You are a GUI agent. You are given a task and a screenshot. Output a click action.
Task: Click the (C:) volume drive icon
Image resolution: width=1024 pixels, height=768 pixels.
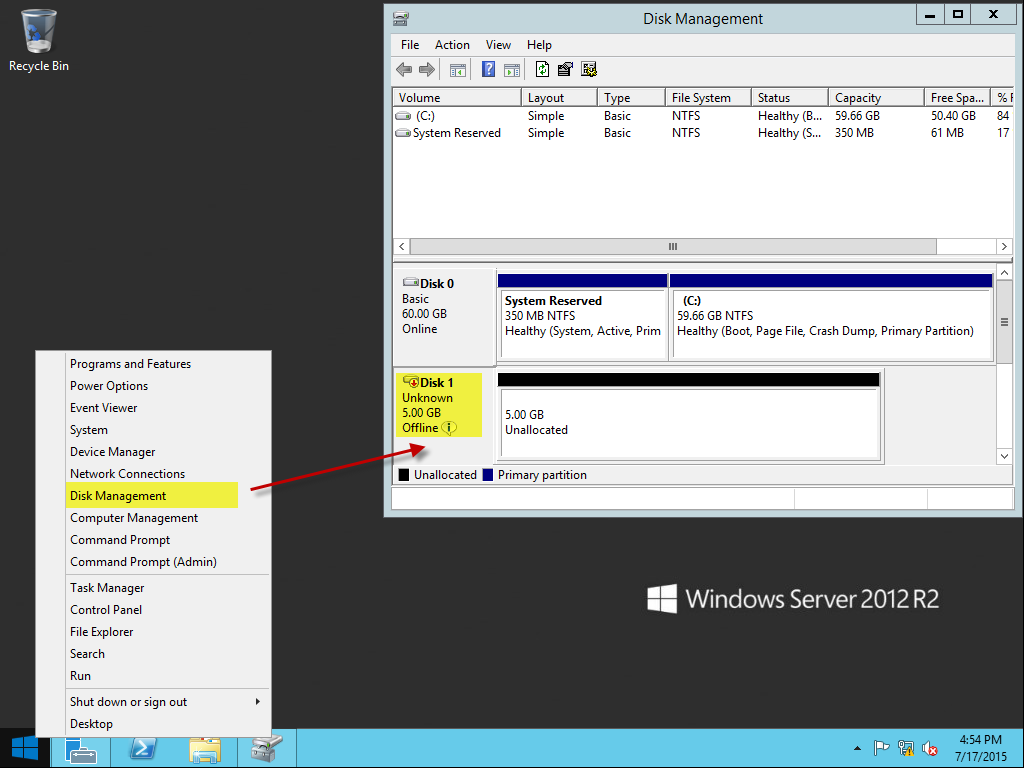click(403, 116)
